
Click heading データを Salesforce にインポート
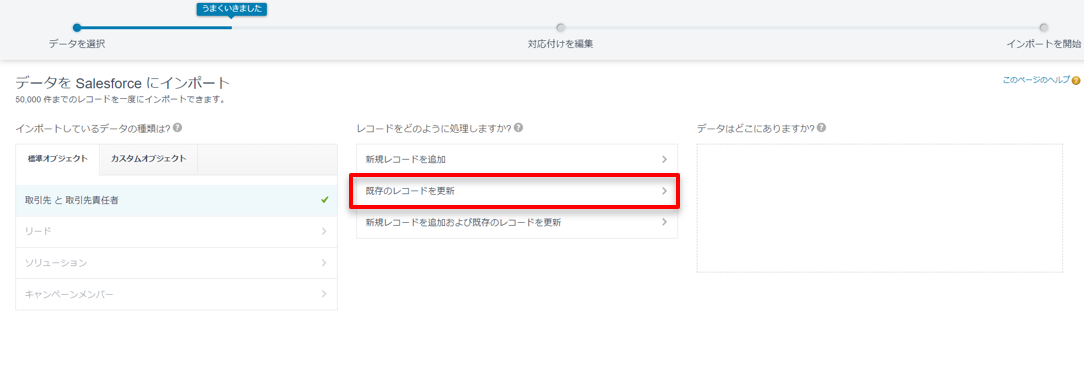click(122, 83)
